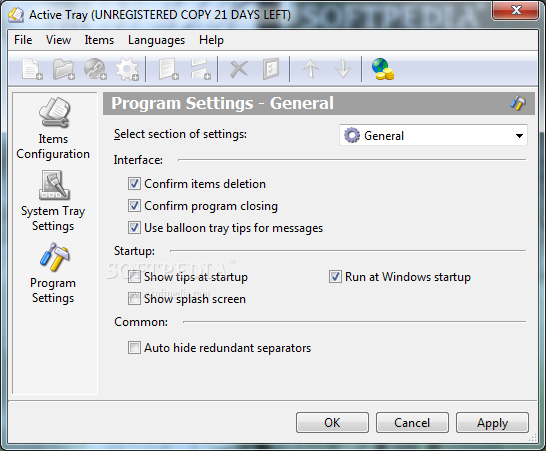The height and width of the screenshot is (451, 546).
Task: Click the add folder toolbar icon
Action: (64, 69)
